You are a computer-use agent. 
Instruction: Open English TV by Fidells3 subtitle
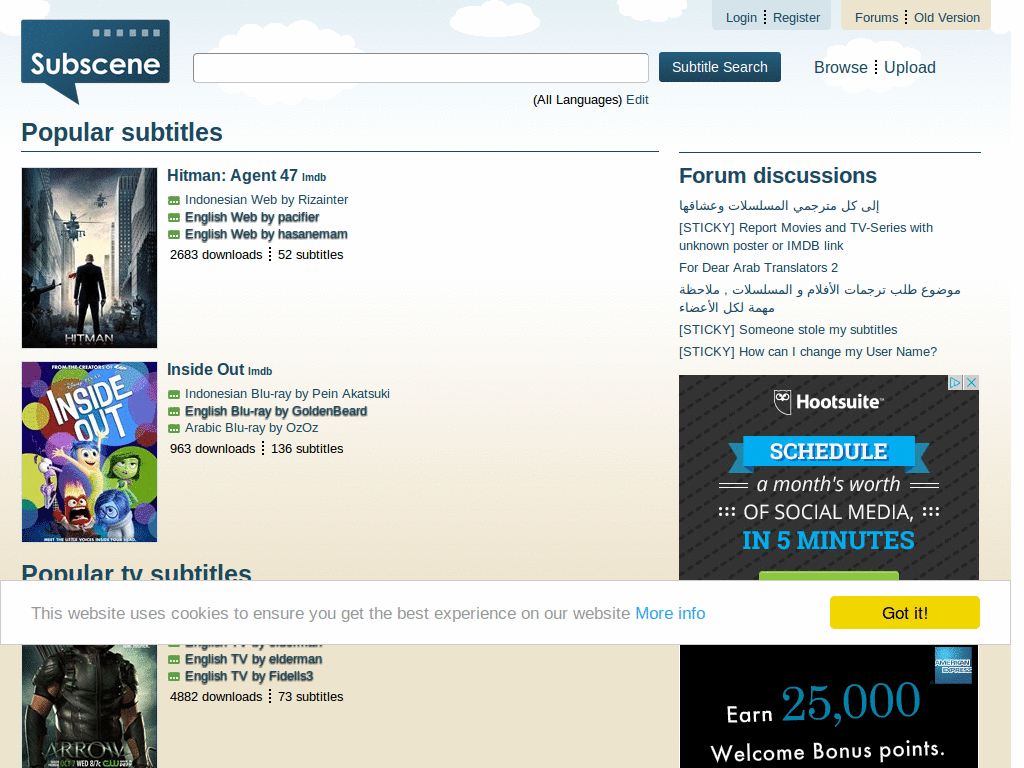click(249, 676)
